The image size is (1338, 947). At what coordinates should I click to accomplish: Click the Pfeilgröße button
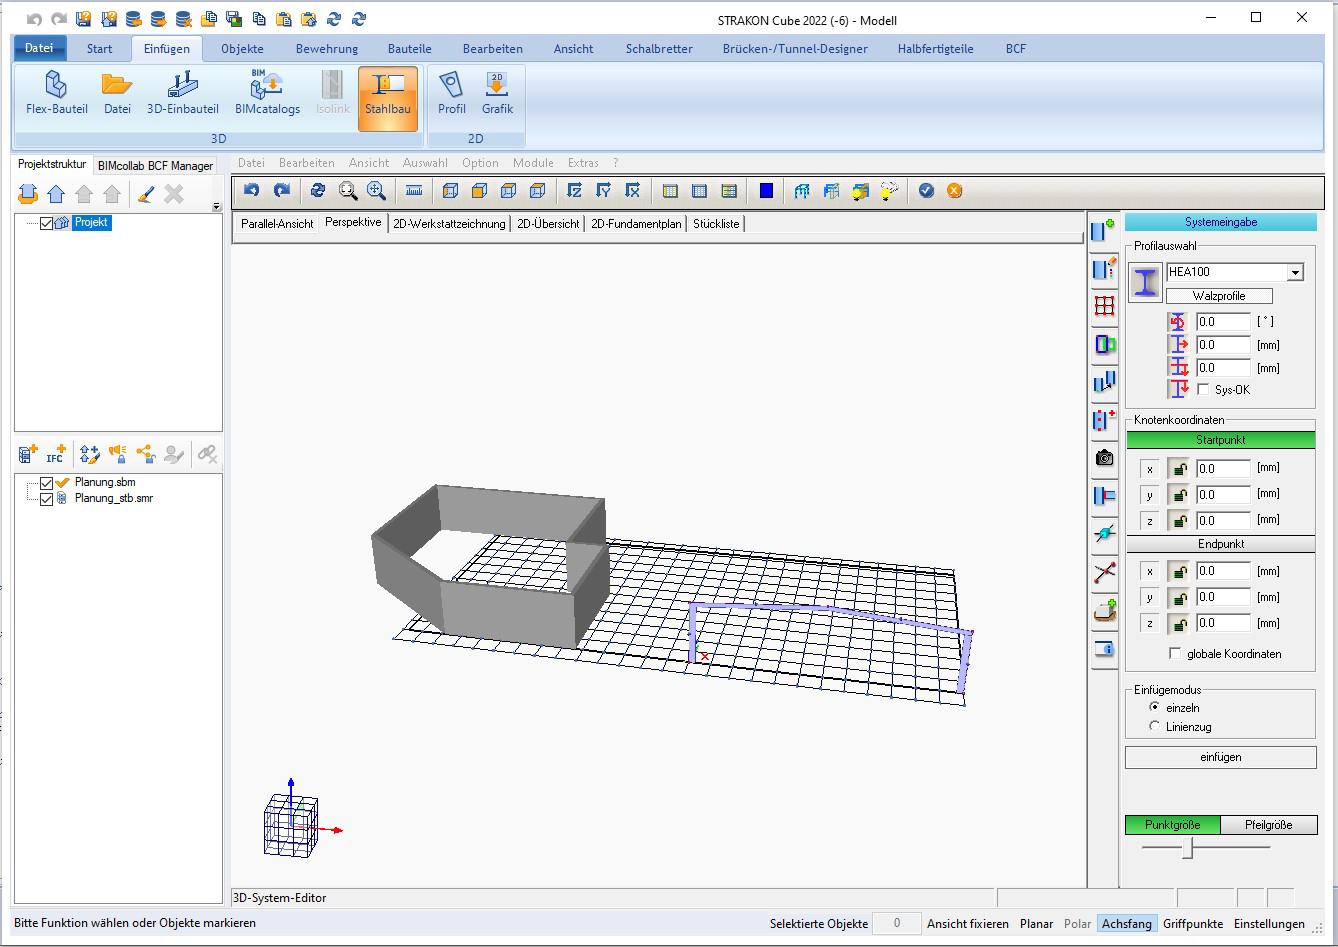tap(1268, 825)
